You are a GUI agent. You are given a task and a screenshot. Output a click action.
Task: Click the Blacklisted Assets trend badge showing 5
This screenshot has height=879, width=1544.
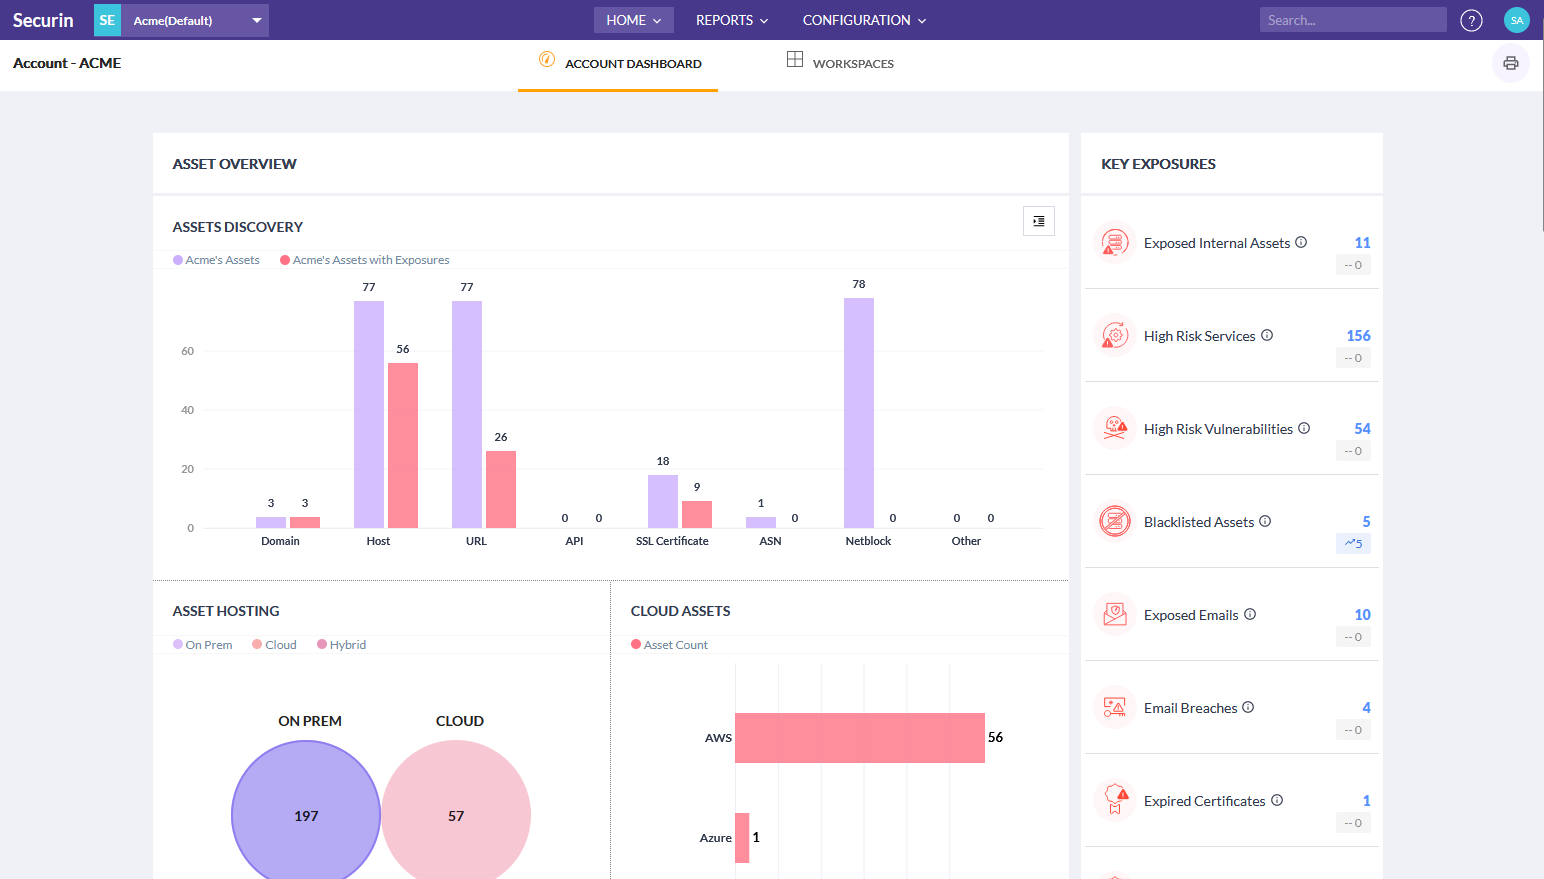point(1353,544)
